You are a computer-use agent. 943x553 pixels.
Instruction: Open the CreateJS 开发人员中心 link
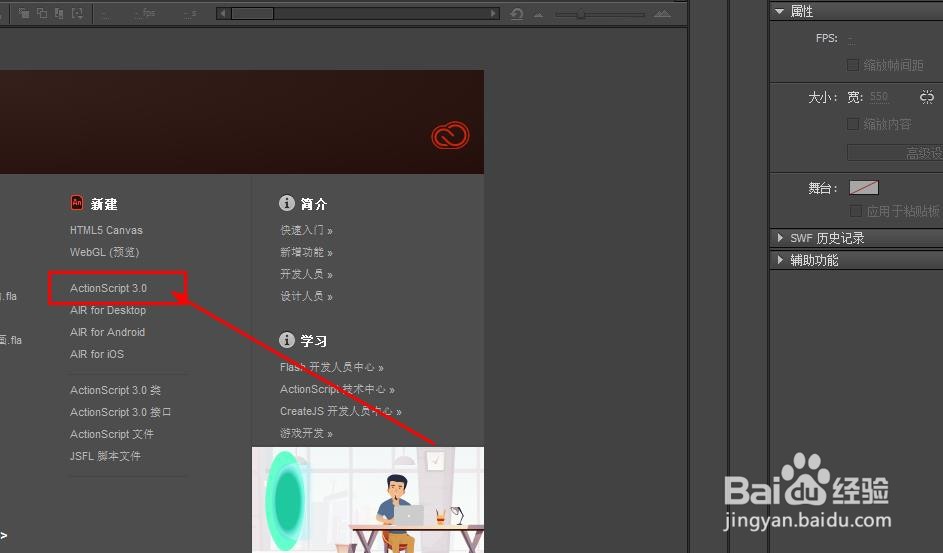(340, 411)
